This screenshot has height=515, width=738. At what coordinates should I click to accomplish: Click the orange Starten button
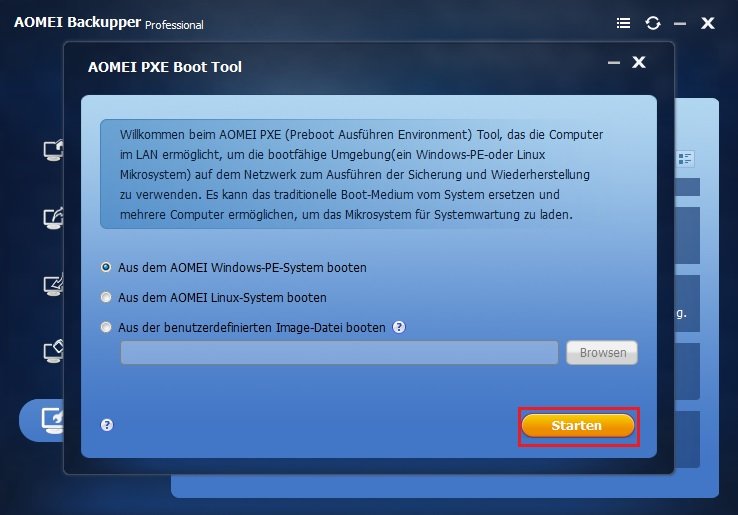(x=578, y=426)
